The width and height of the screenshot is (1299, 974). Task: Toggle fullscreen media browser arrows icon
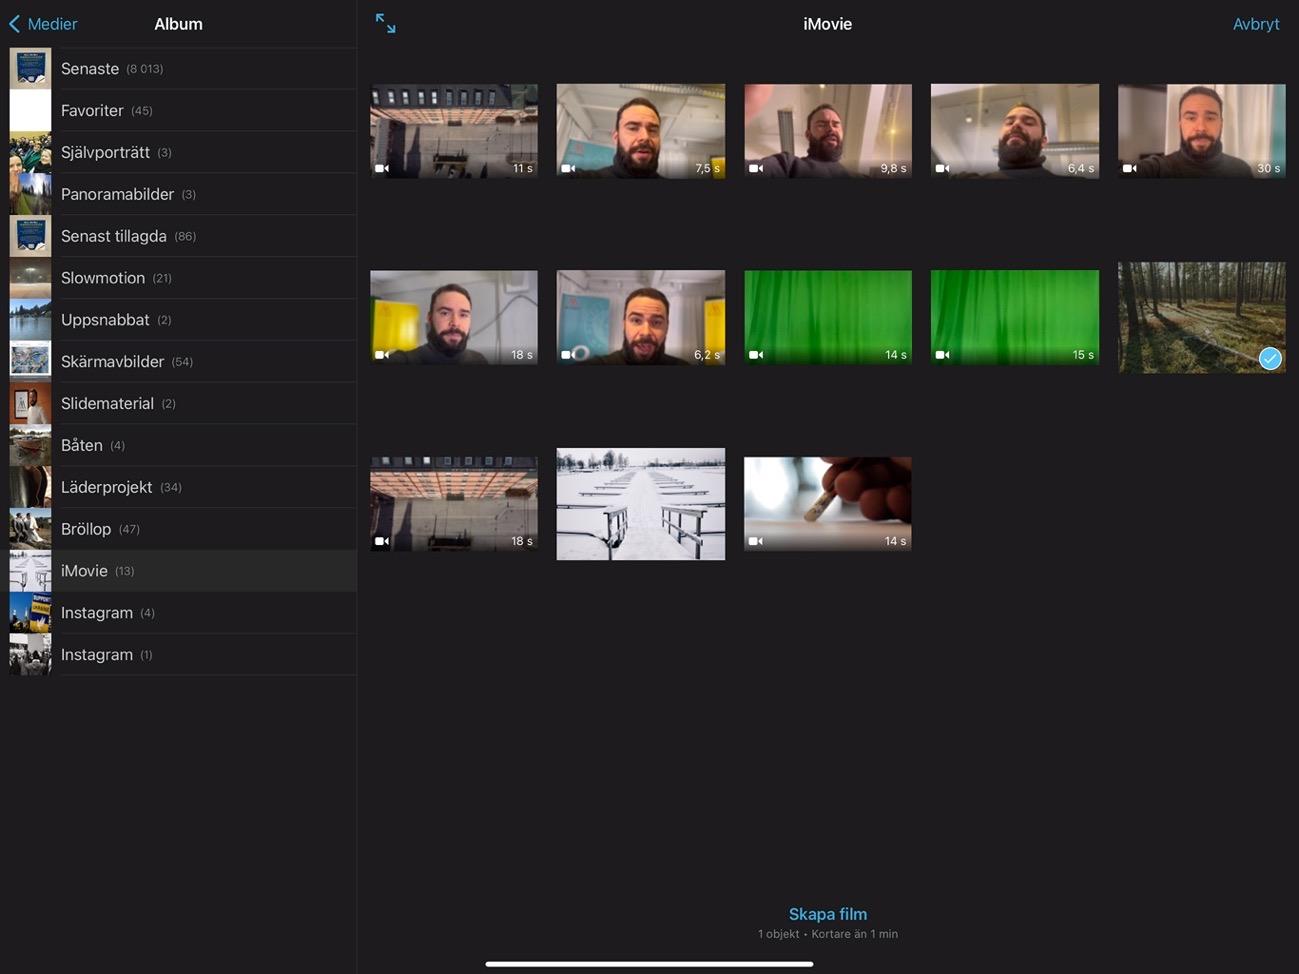coord(386,24)
